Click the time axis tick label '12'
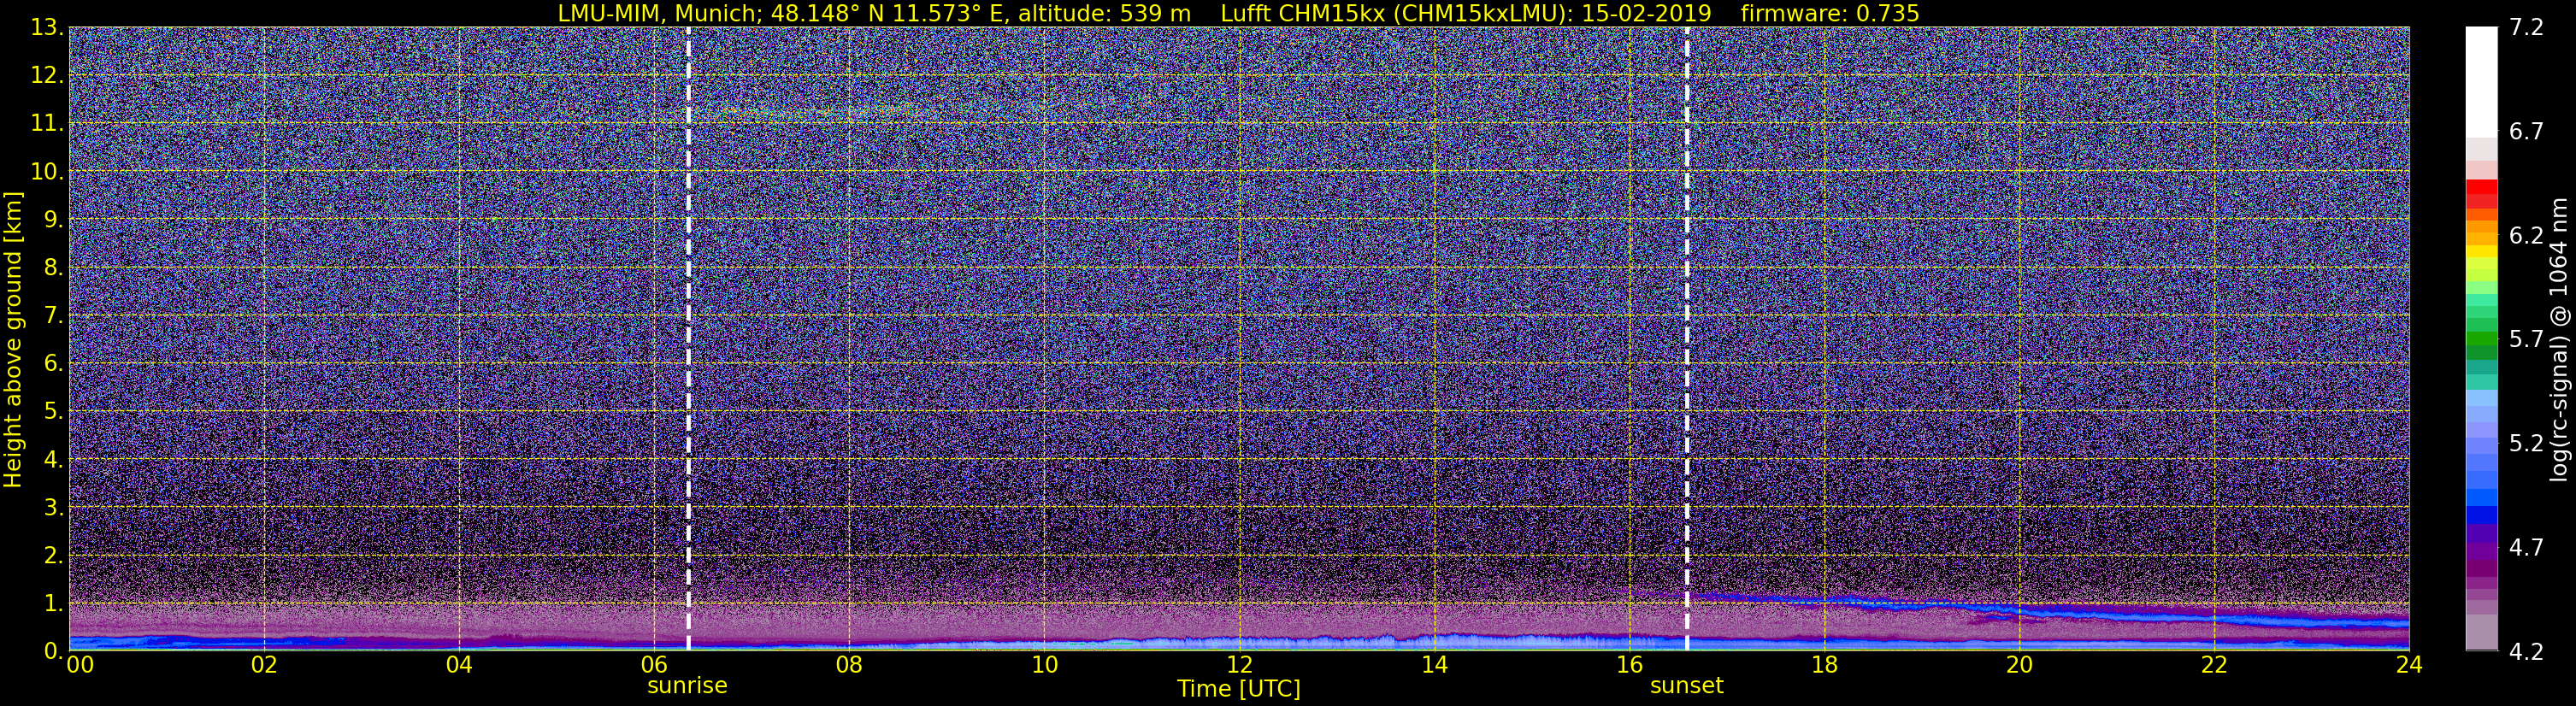 coord(1239,665)
